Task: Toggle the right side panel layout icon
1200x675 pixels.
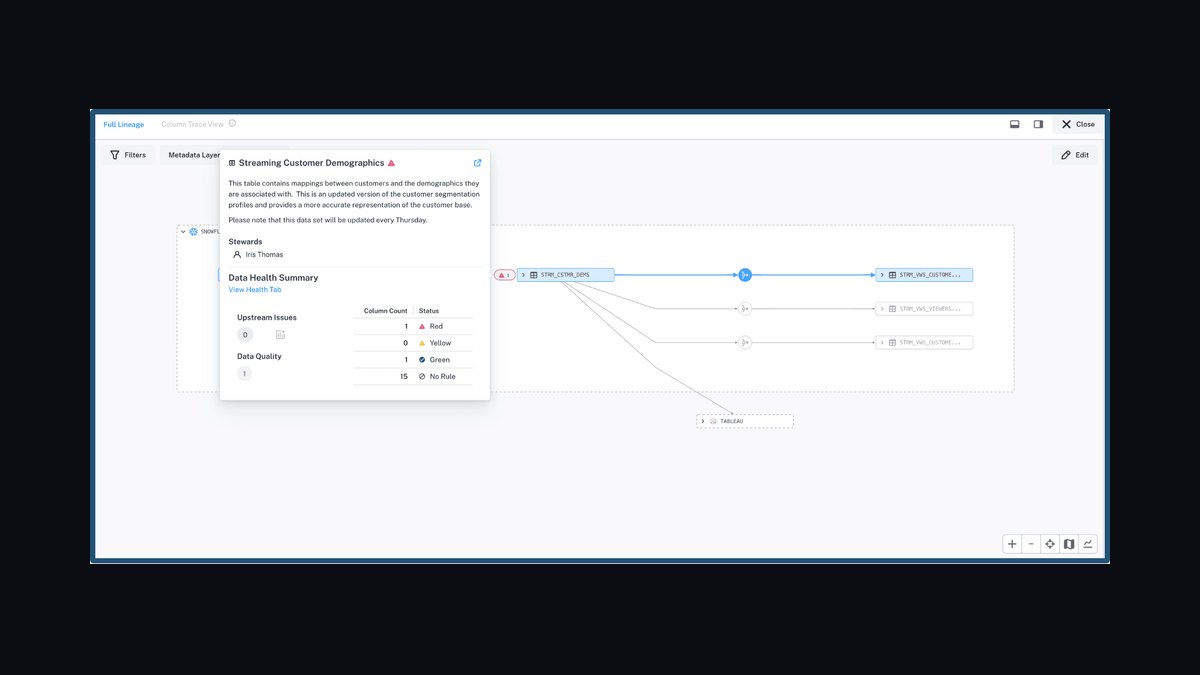Action: 1038,125
